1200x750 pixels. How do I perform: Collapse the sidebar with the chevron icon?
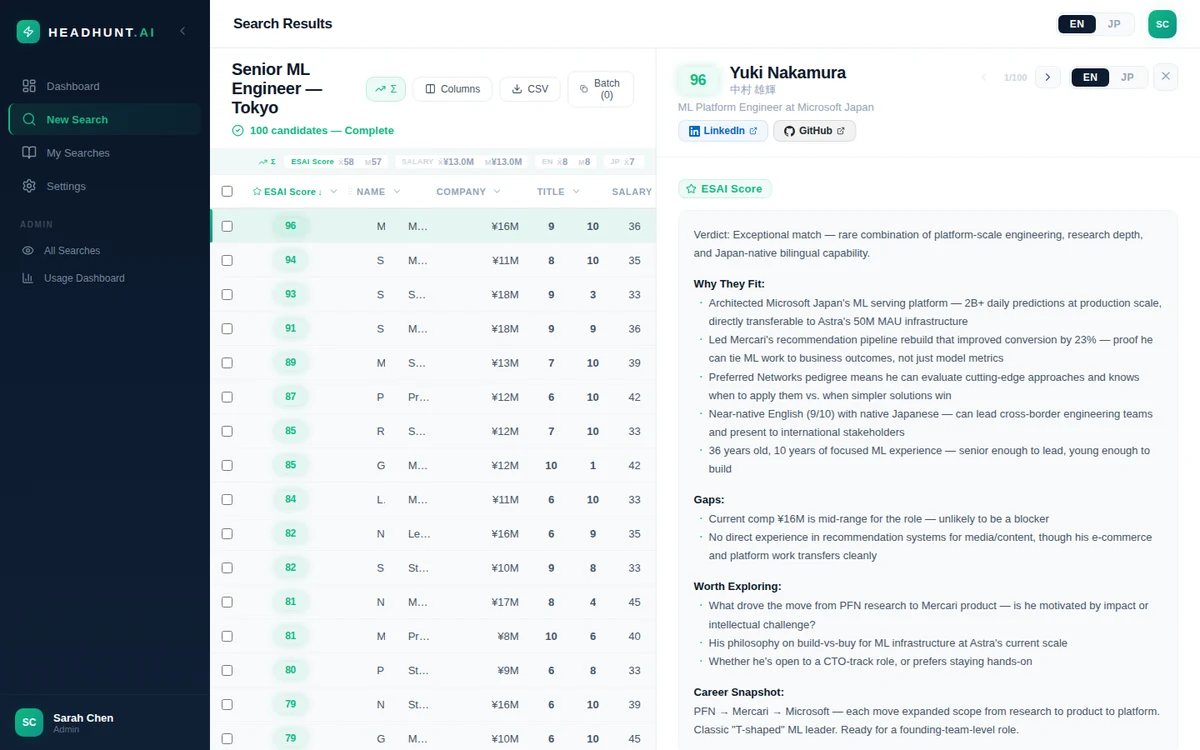183,31
